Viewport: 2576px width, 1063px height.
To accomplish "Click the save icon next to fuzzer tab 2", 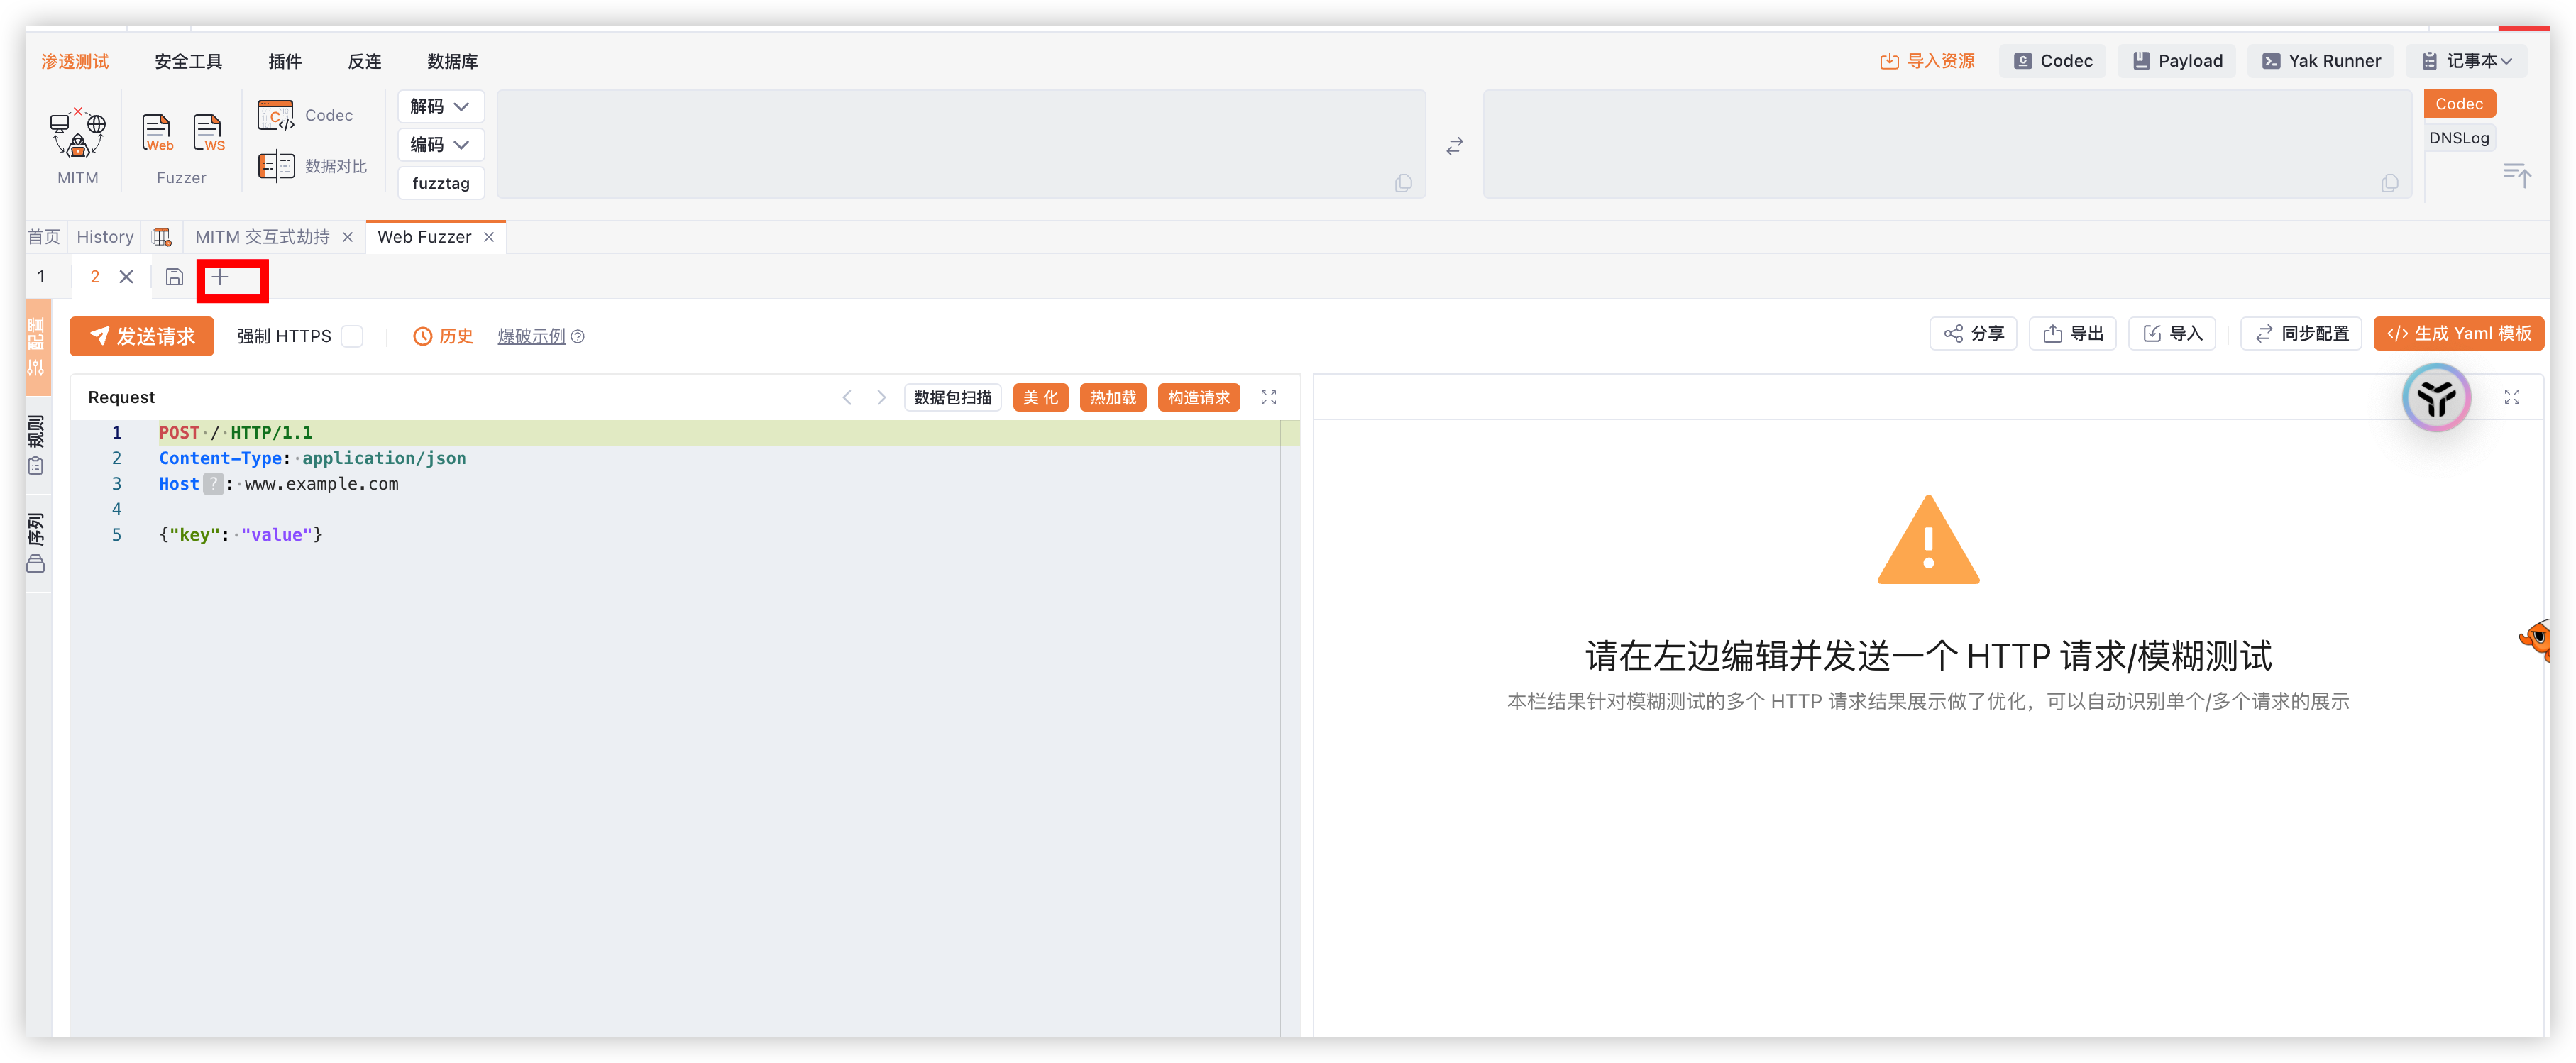I will click(x=174, y=276).
